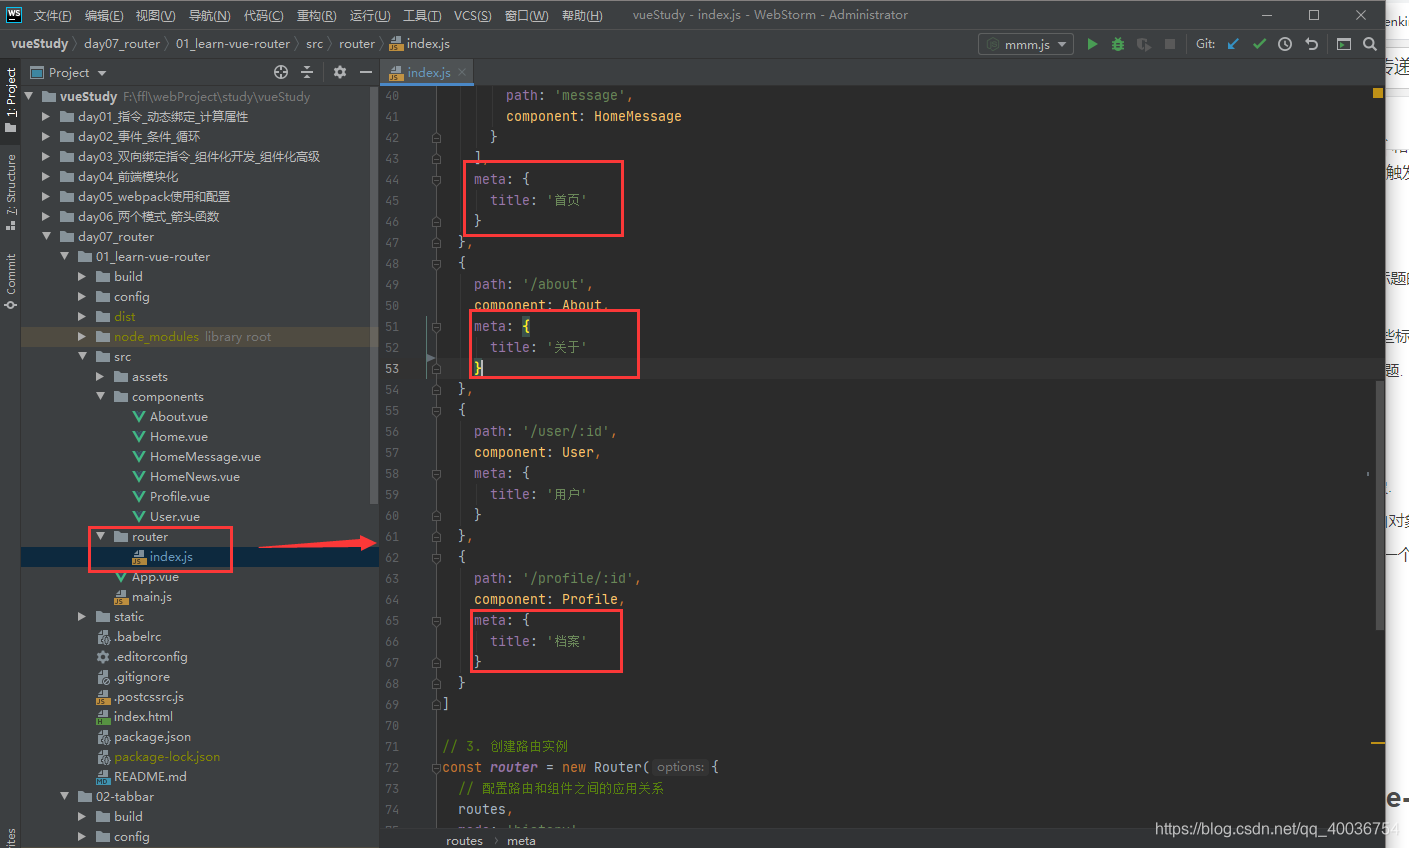Start debugging with the bug icon
Image resolution: width=1409 pixels, height=848 pixels.
1118,44
